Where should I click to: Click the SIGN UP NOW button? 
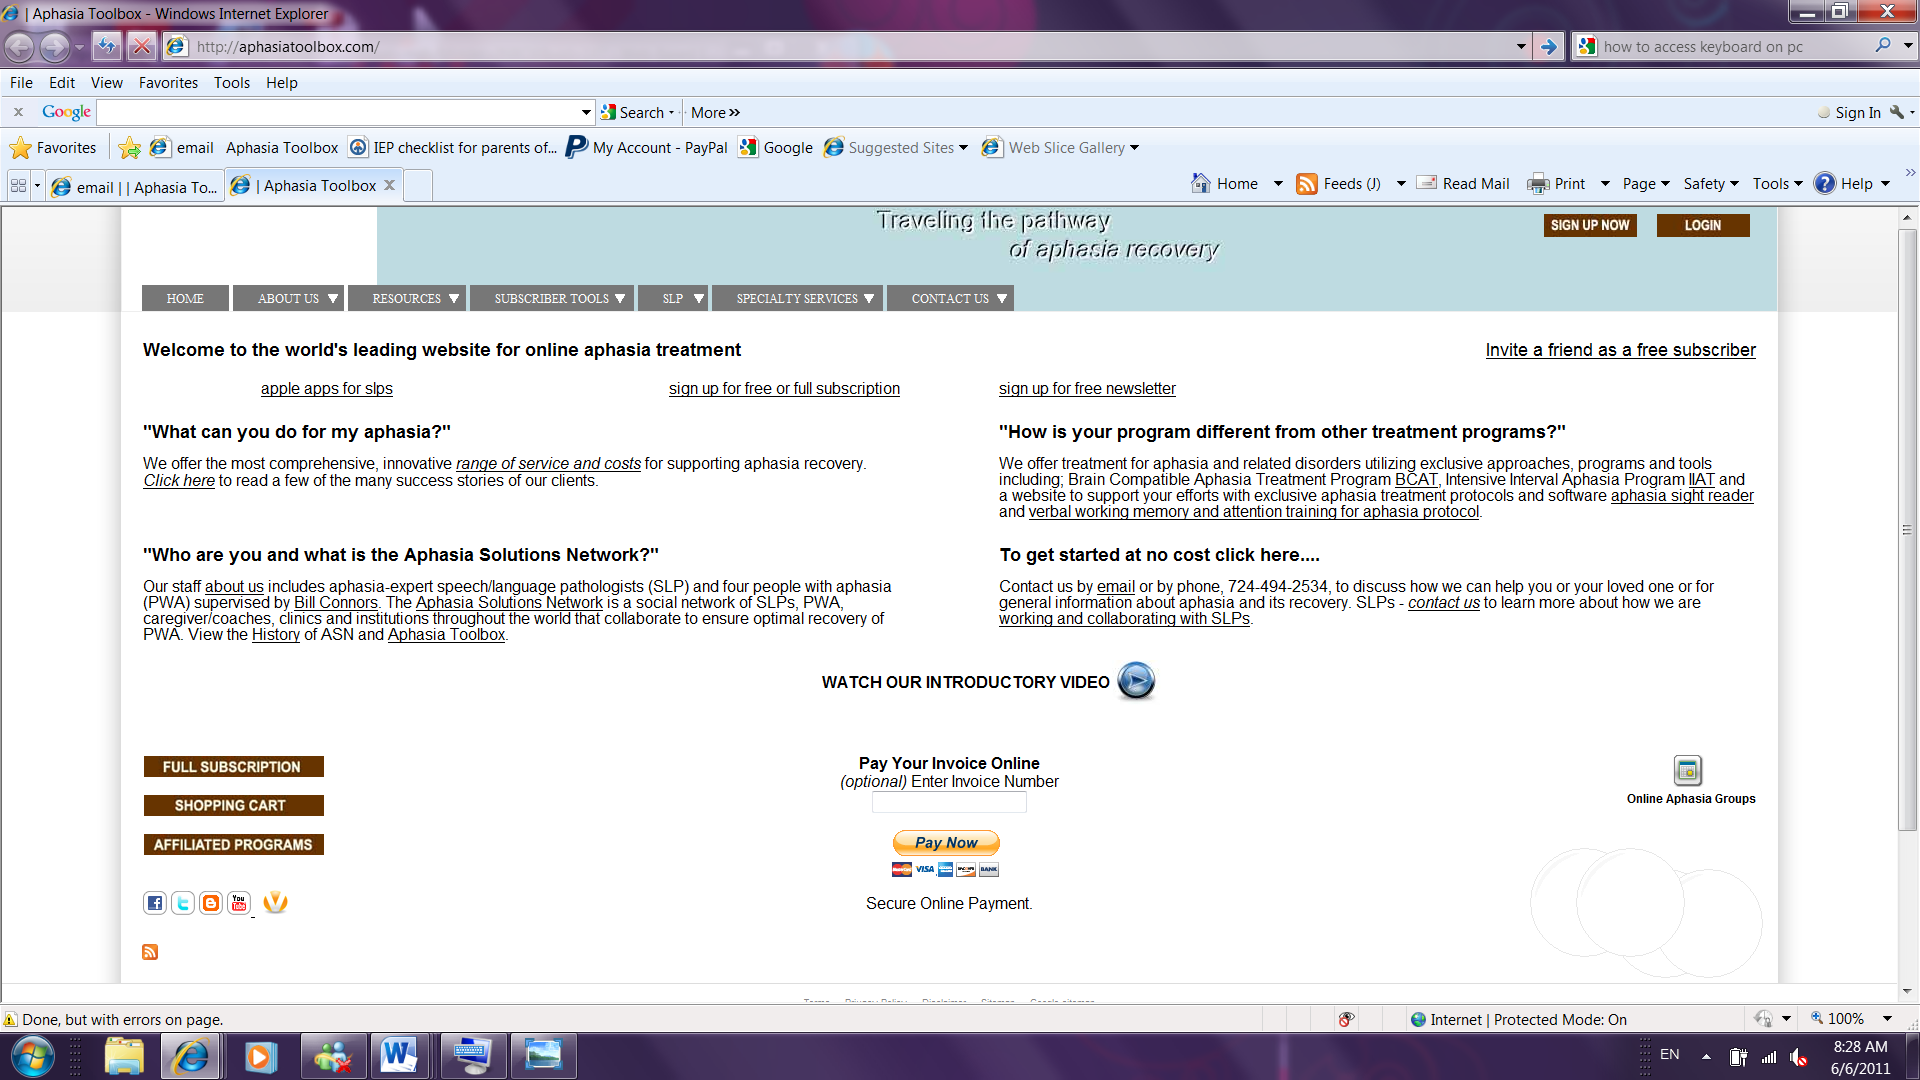tap(1590, 225)
